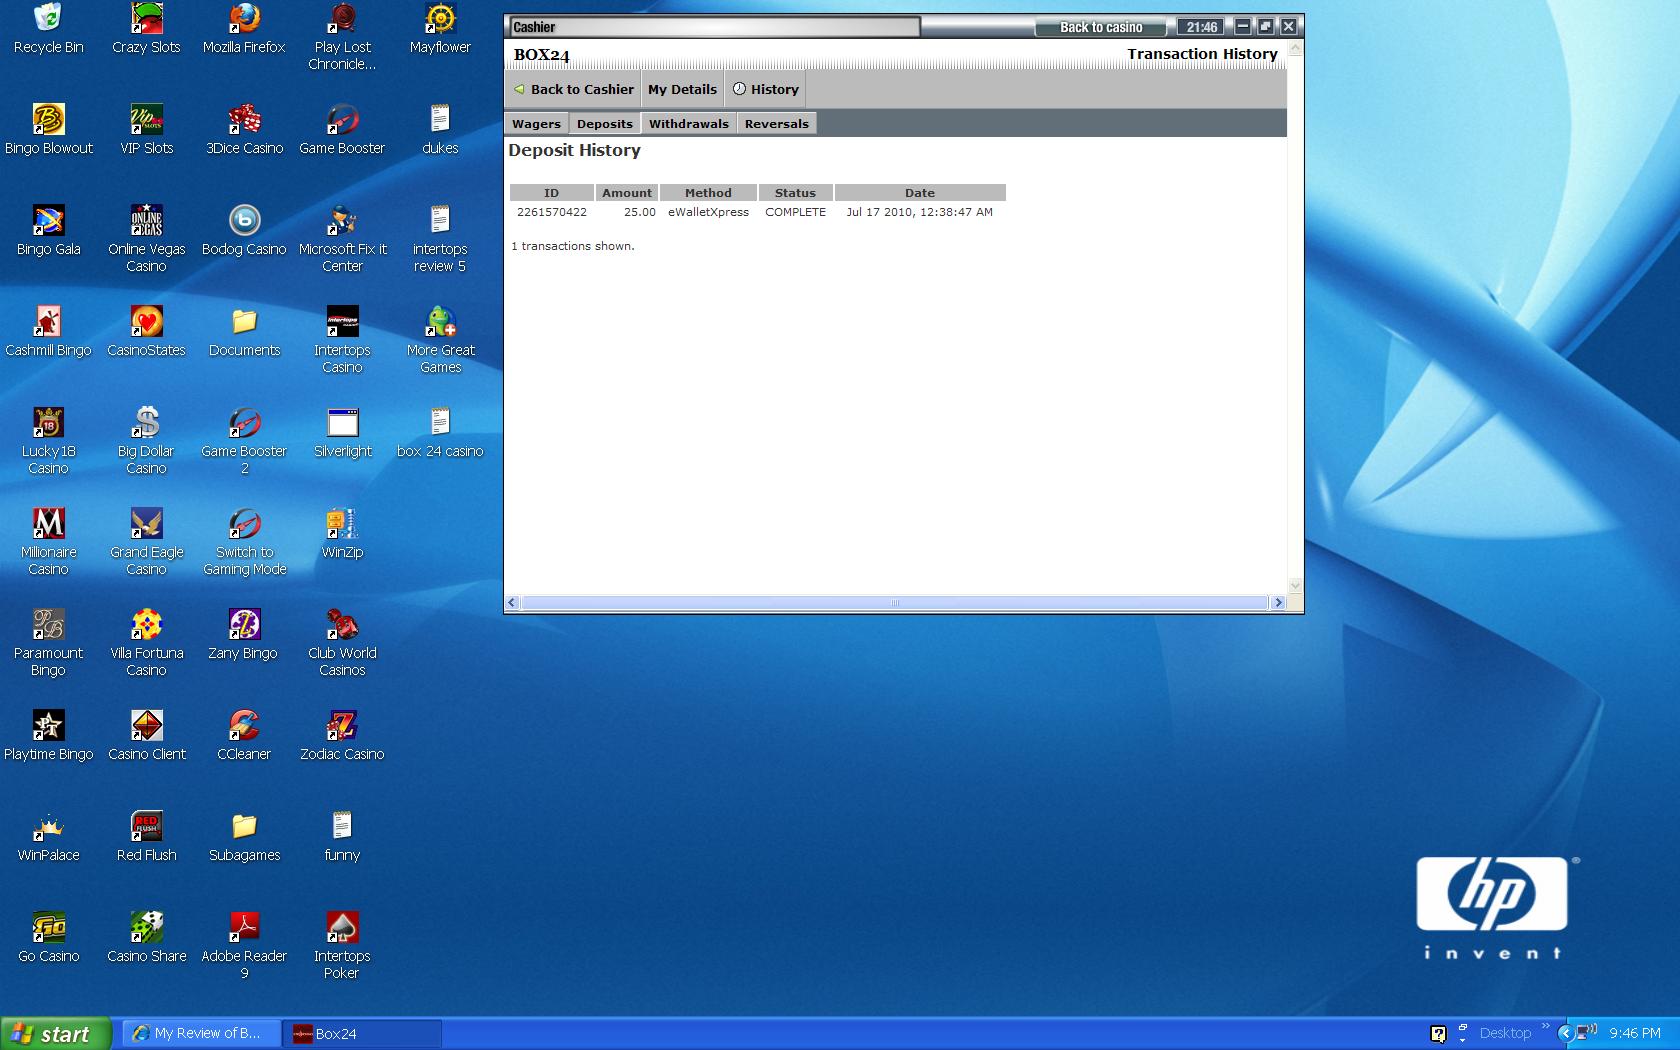Click the help question-mark tray icon

[1438, 1033]
